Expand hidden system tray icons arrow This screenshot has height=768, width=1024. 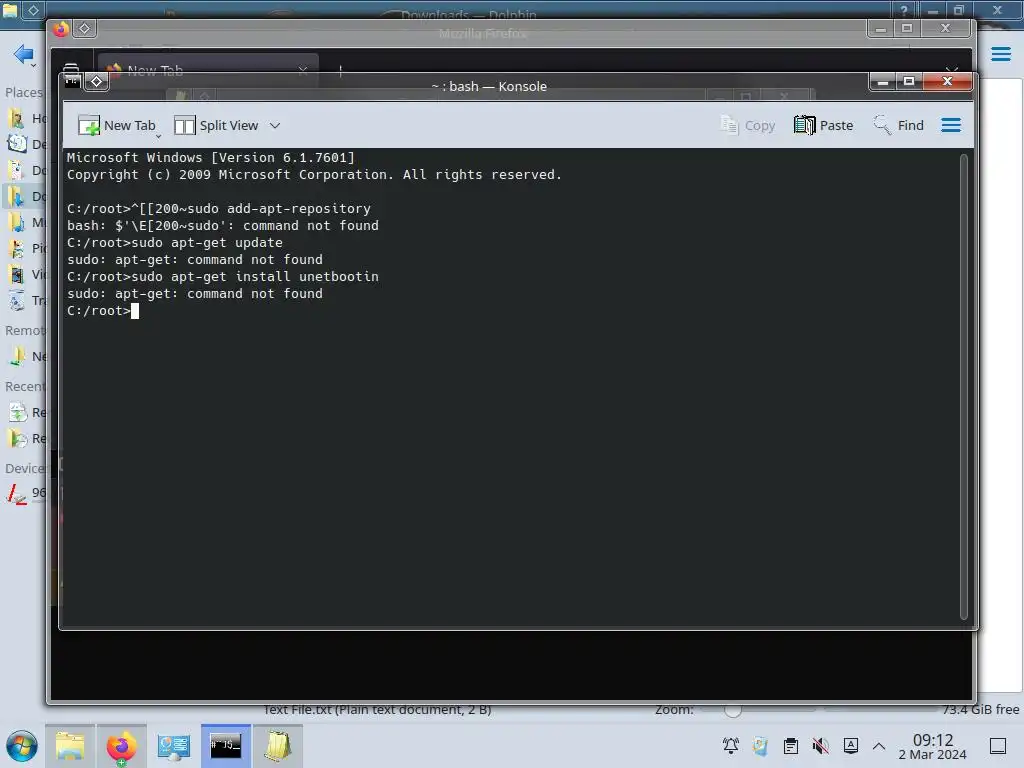click(879, 746)
